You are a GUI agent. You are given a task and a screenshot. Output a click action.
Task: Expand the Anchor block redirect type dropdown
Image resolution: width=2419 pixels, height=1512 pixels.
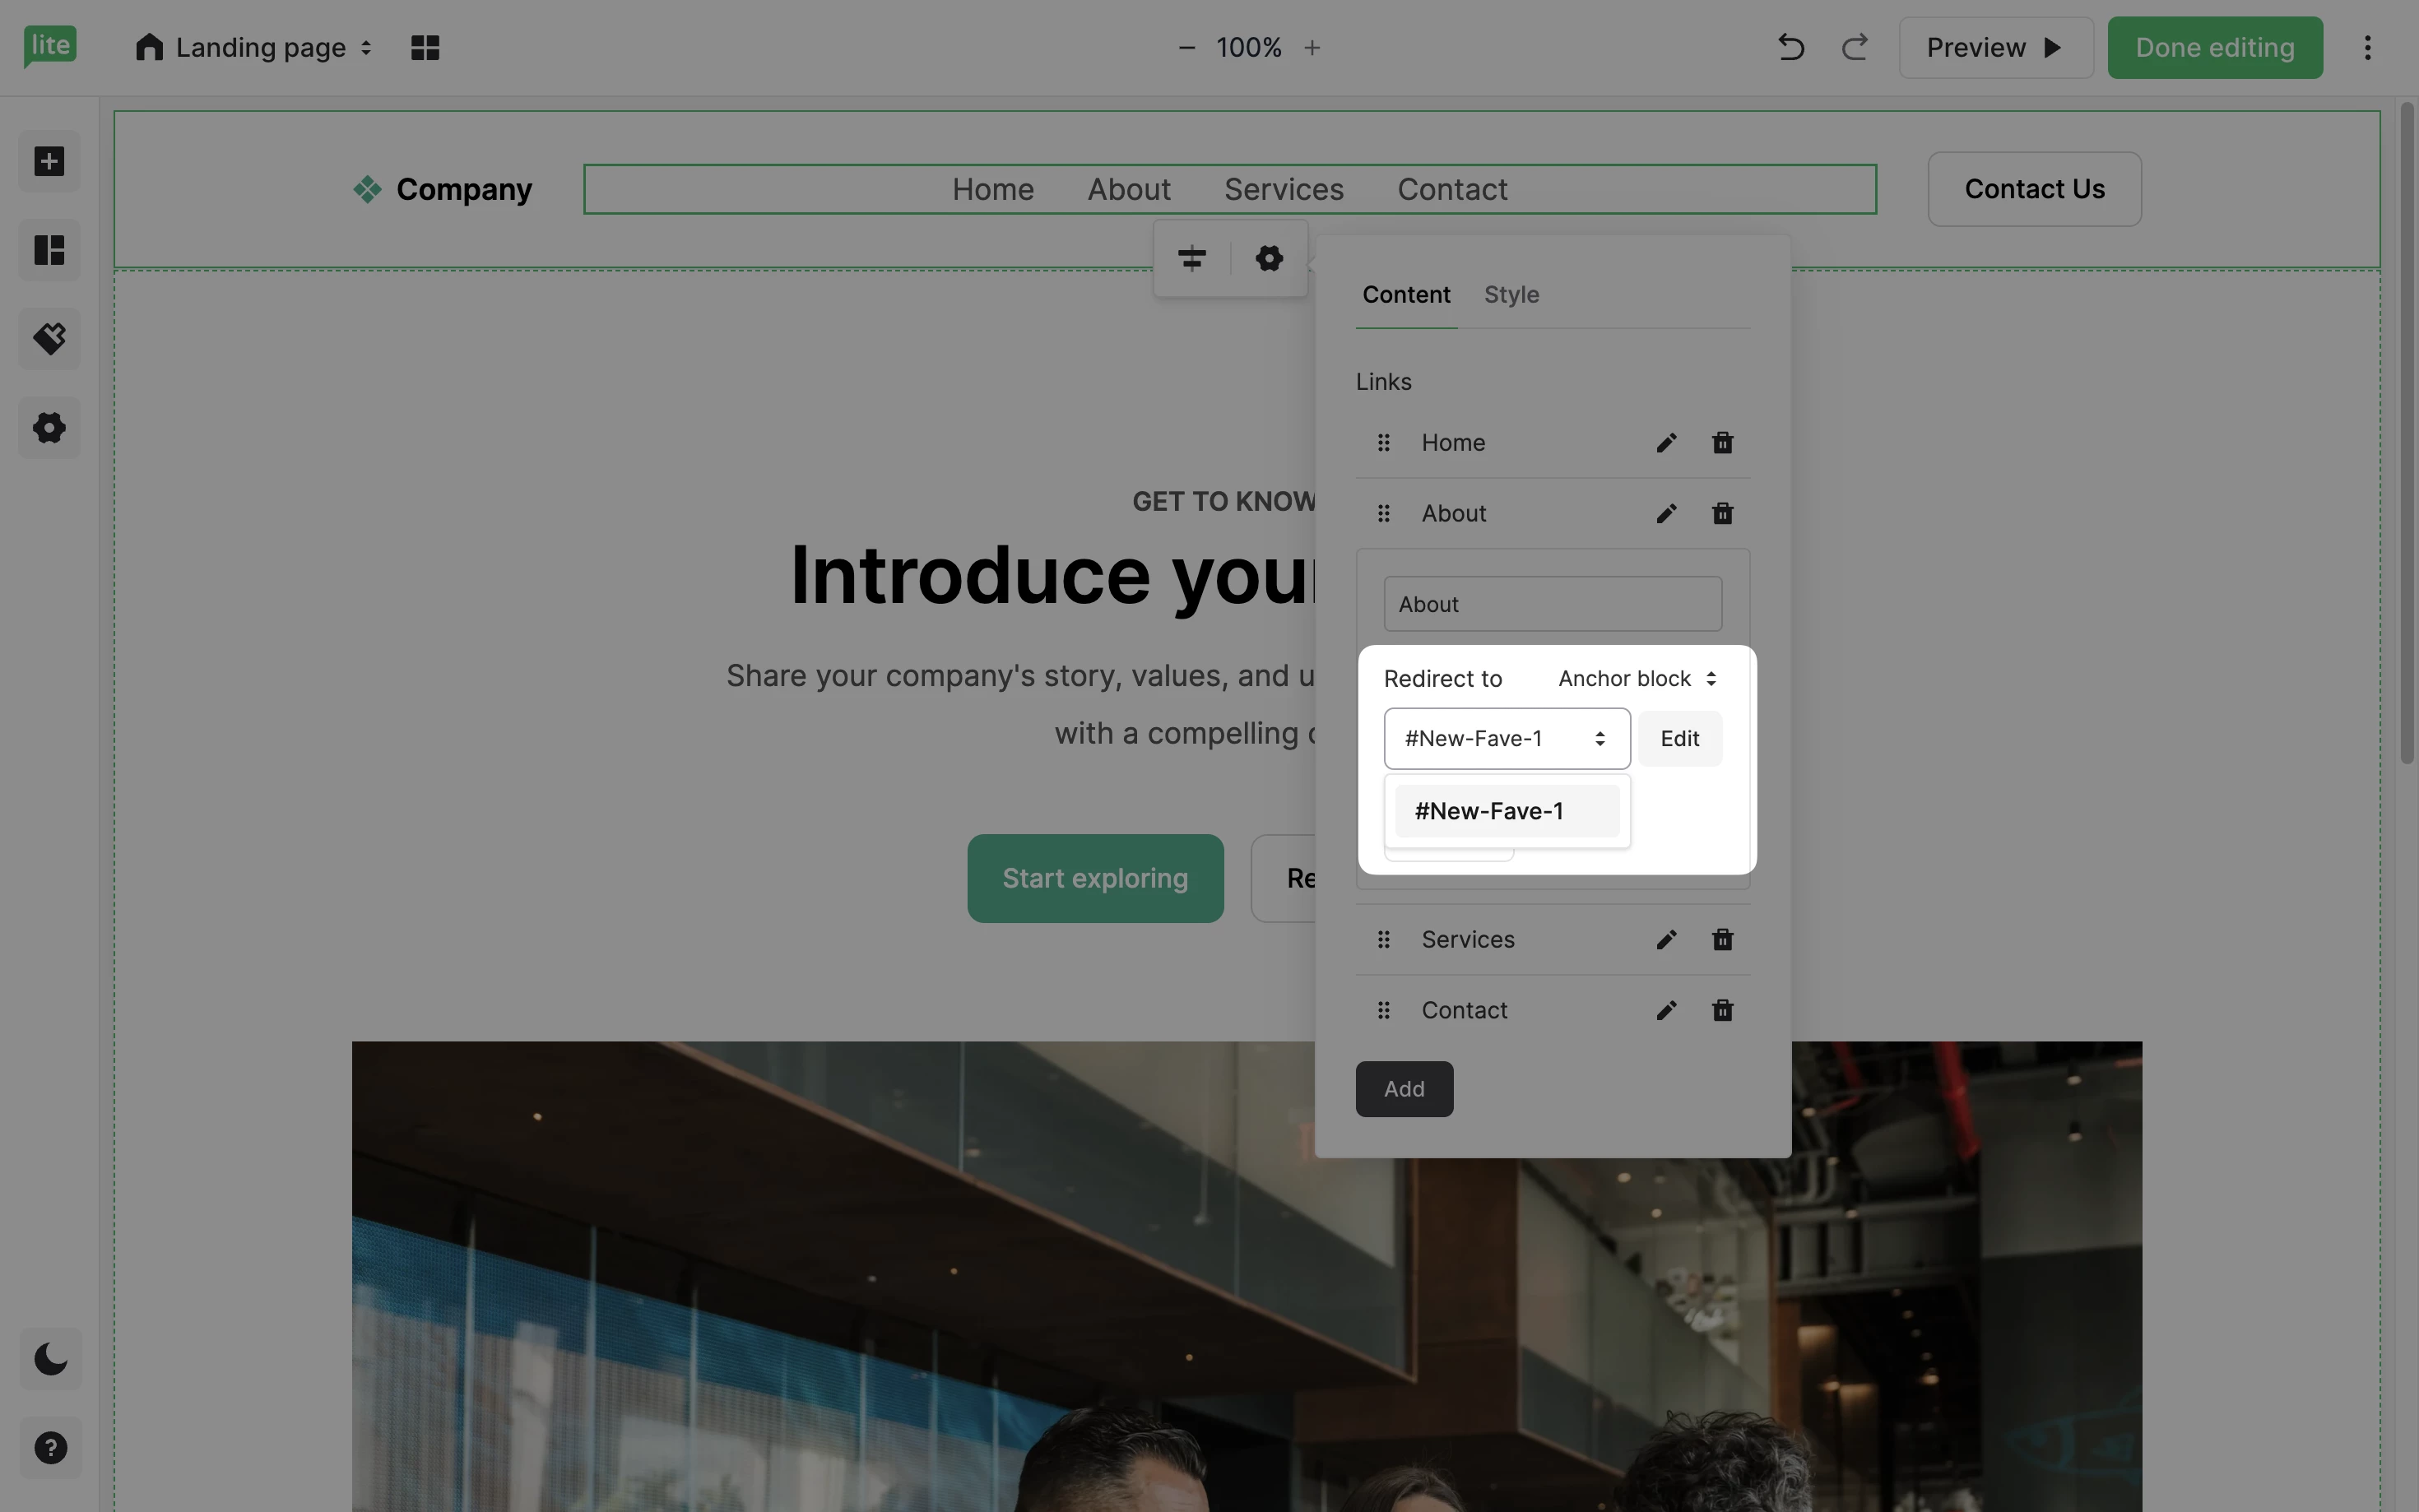coord(1637,678)
